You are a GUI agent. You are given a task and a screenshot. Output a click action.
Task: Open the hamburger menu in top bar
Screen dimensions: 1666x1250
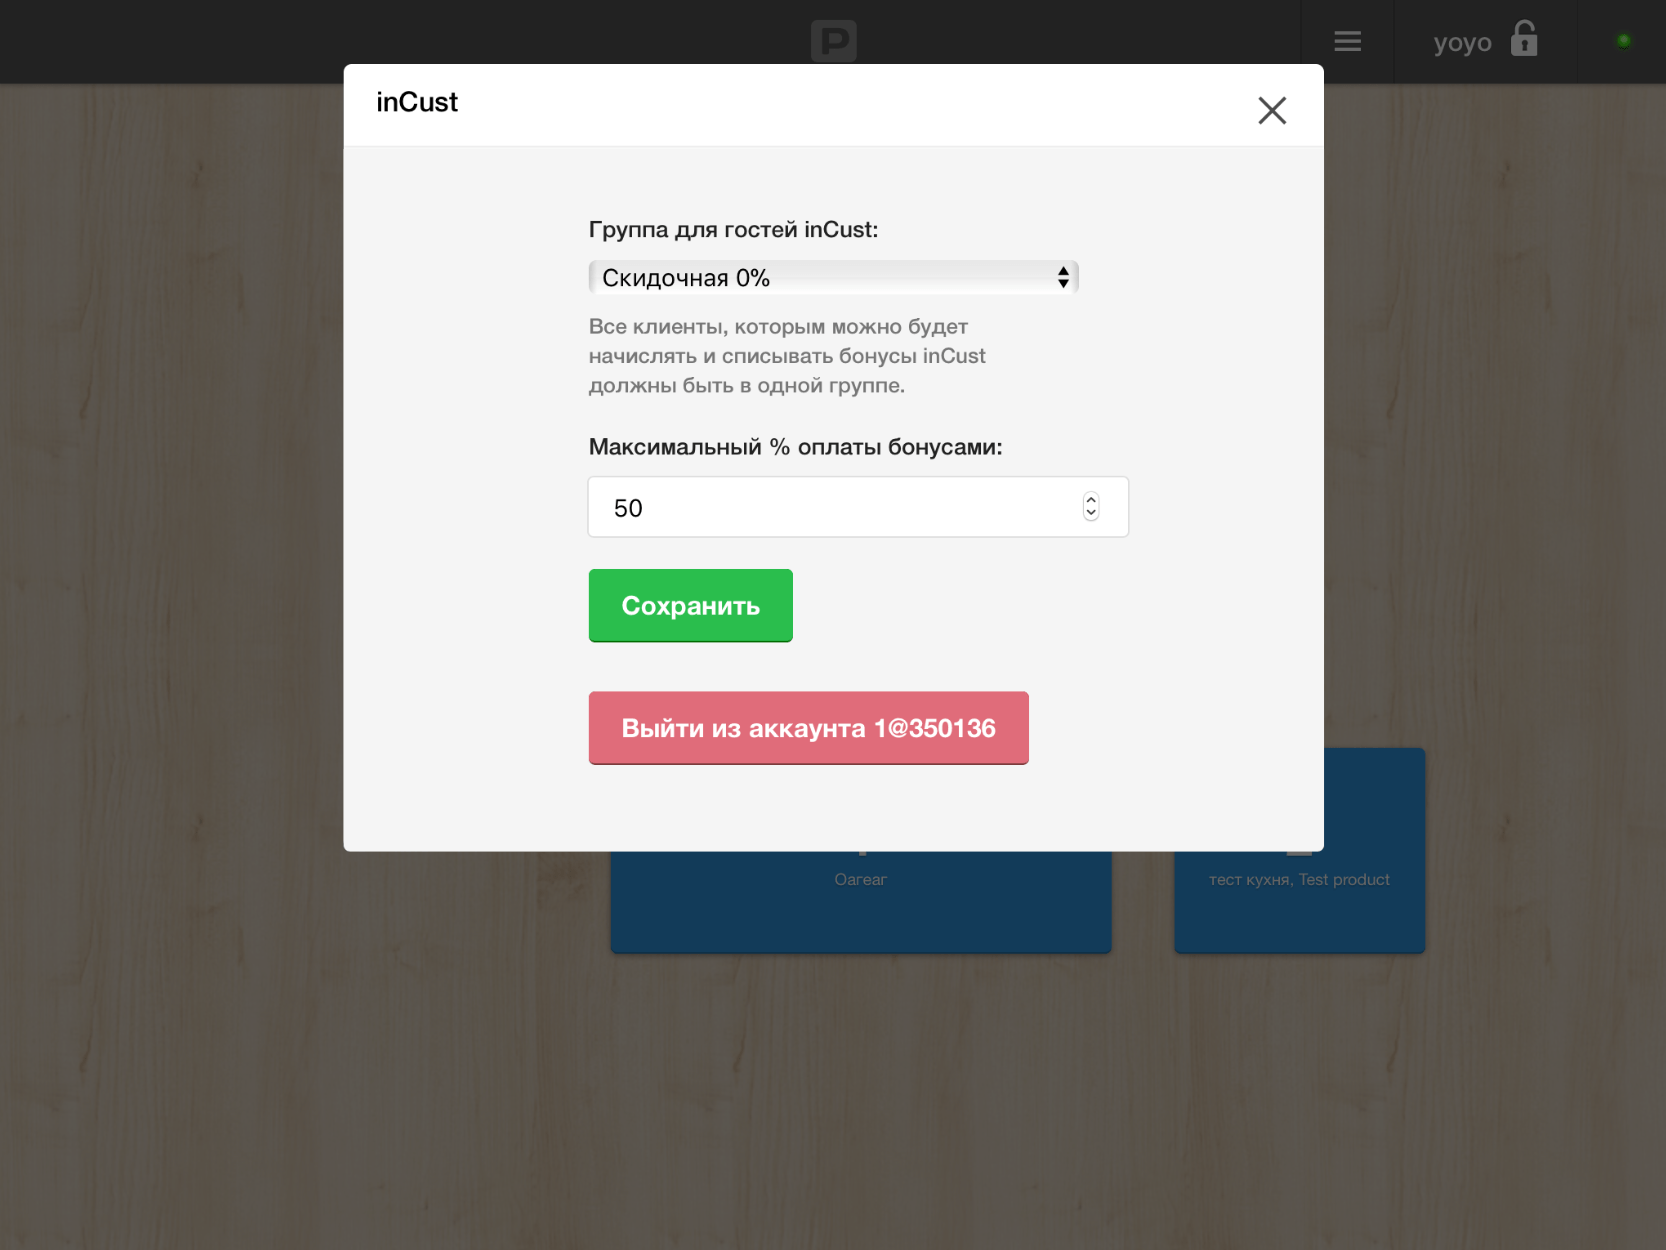[x=1347, y=41]
